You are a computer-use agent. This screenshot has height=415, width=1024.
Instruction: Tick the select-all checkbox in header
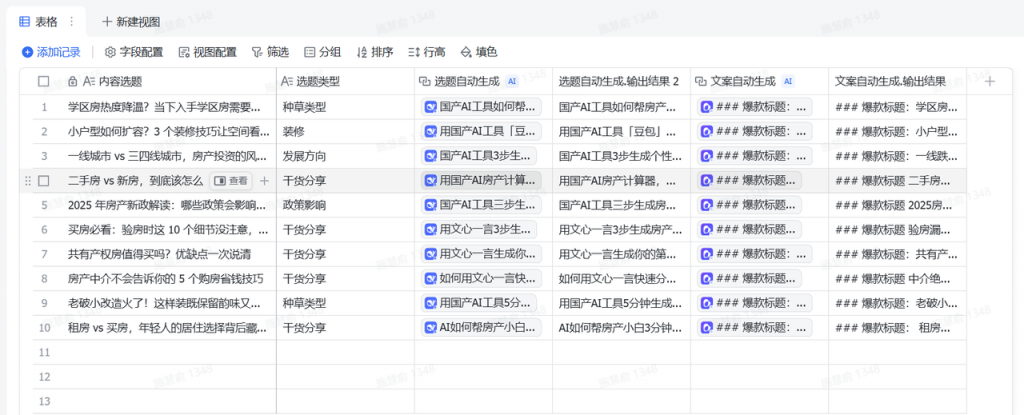click(x=44, y=82)
